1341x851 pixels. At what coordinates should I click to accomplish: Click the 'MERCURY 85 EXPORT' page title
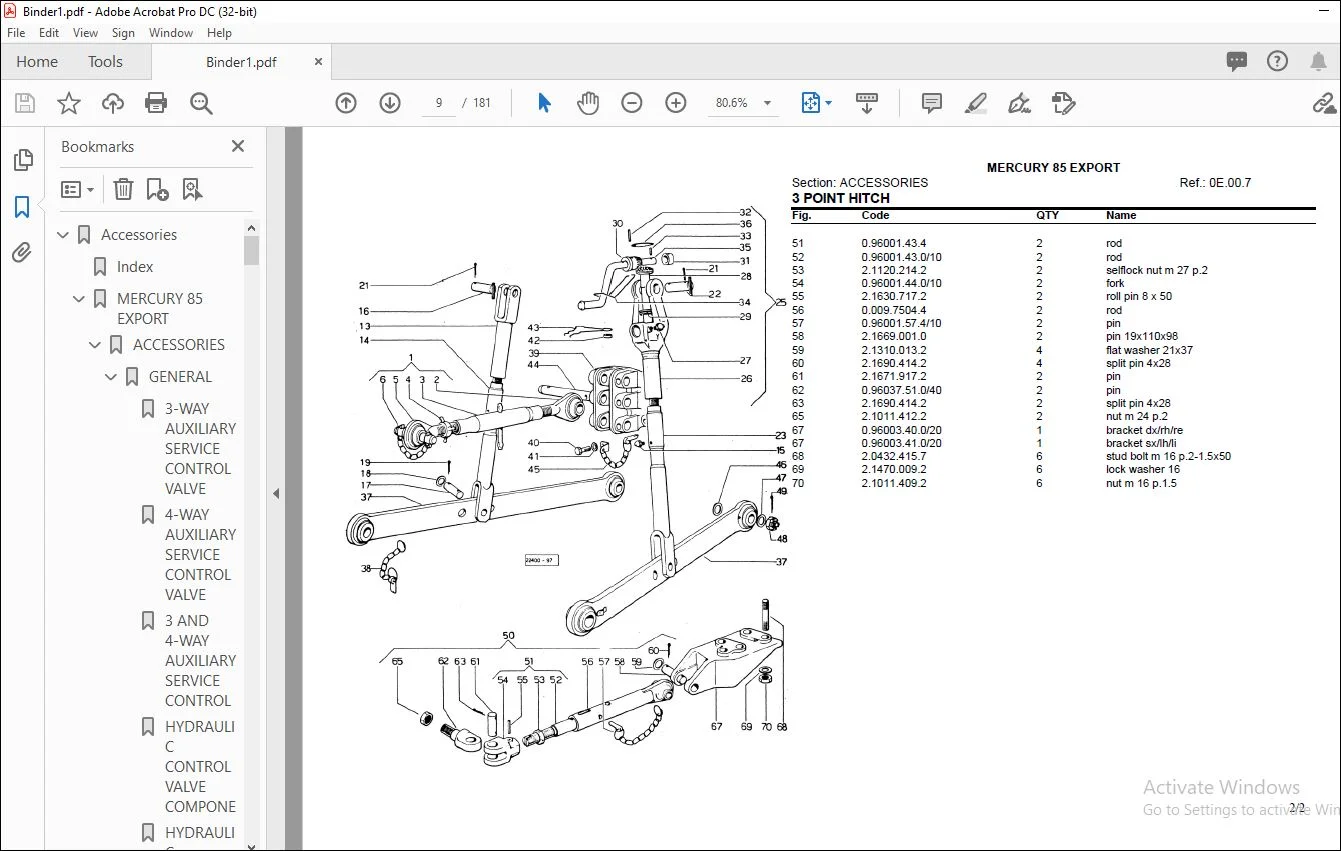(x=1053, y=168)
